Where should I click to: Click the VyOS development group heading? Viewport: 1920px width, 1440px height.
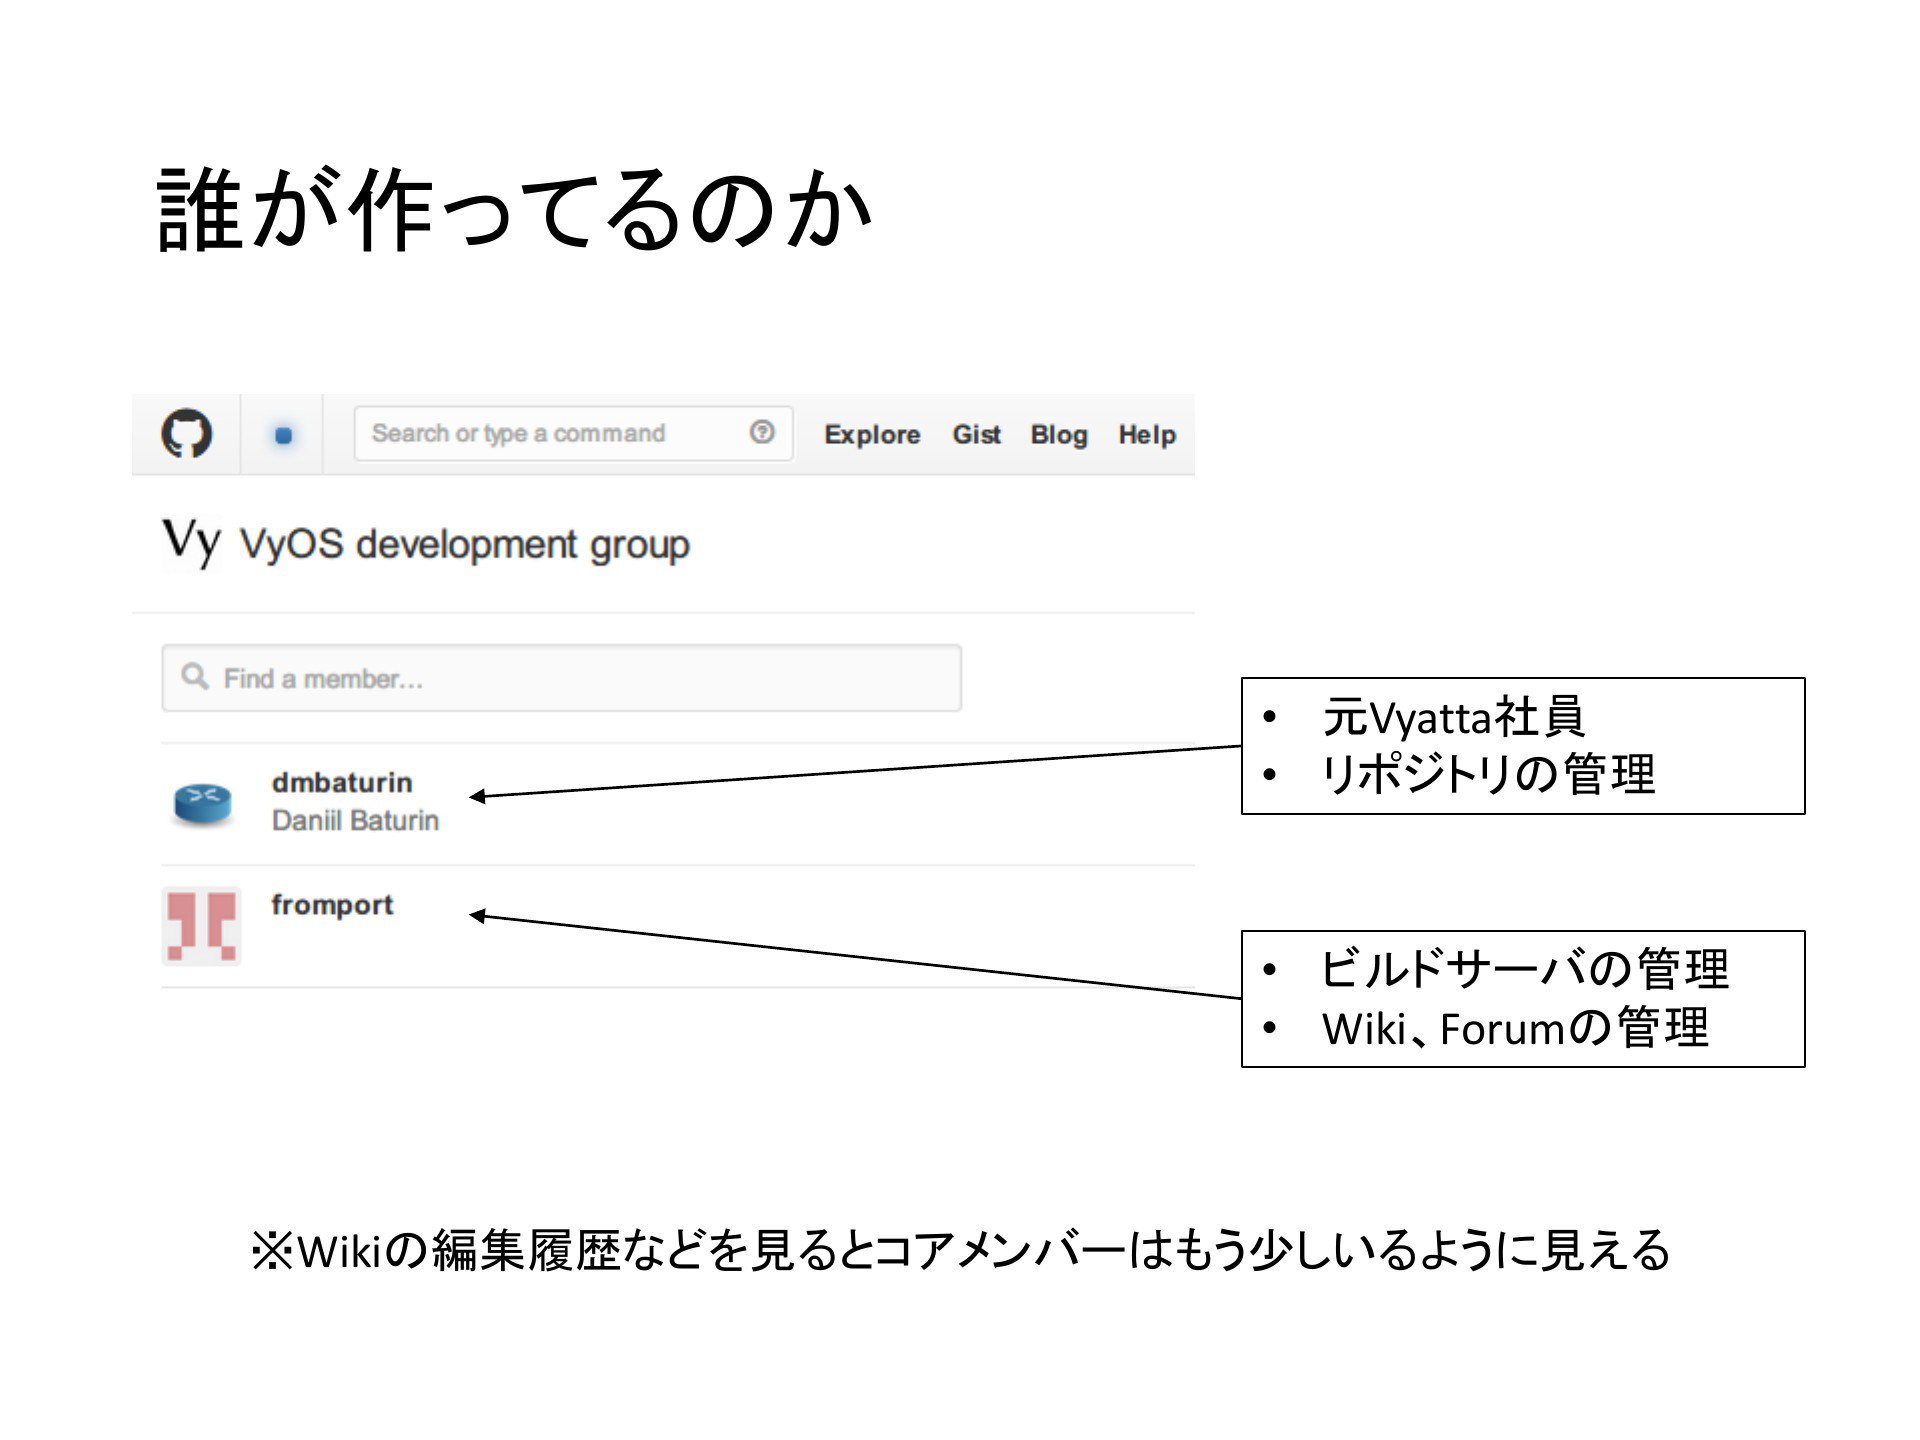coord(464,544)
